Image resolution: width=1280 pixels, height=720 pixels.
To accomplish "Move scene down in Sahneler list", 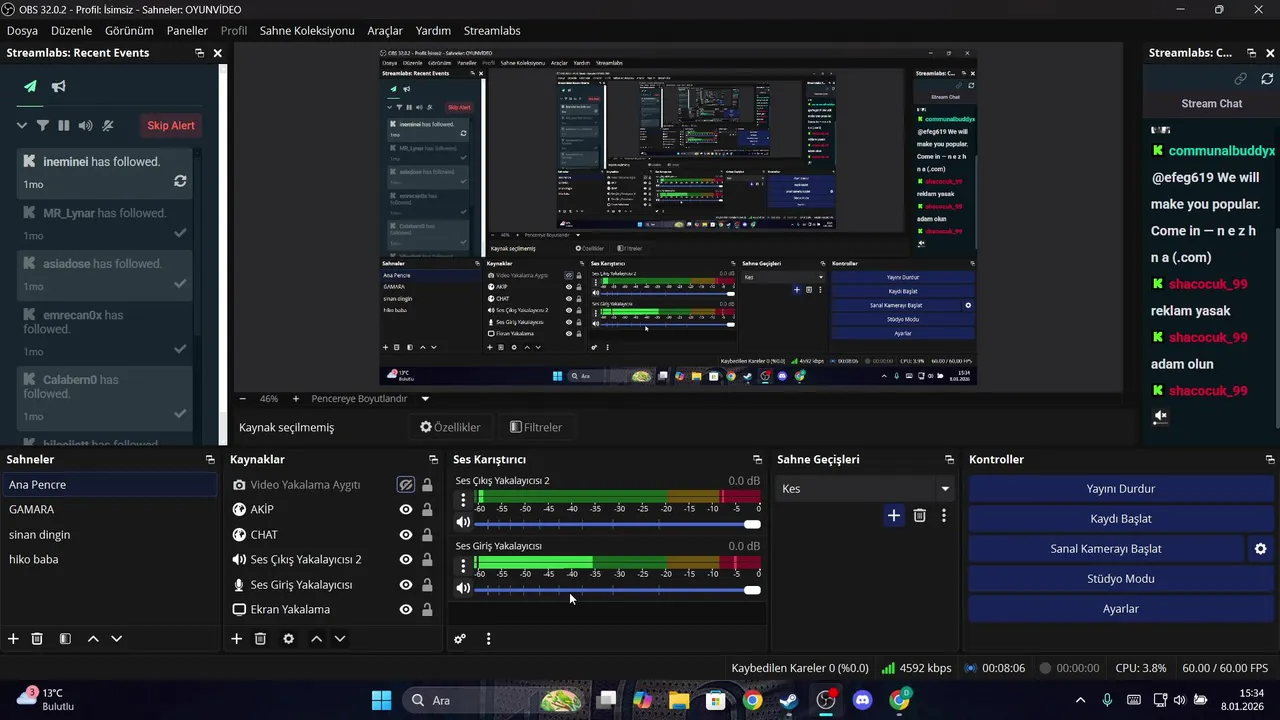I will 116,638.
